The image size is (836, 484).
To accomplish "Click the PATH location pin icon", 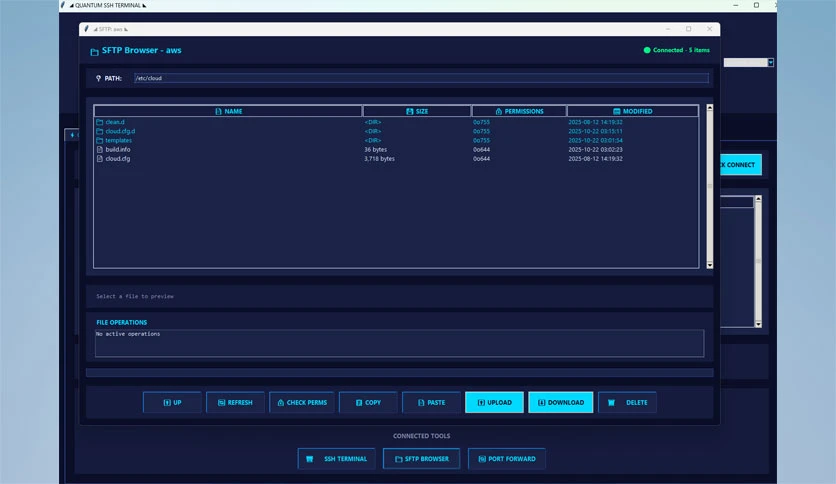I will 98,78.
